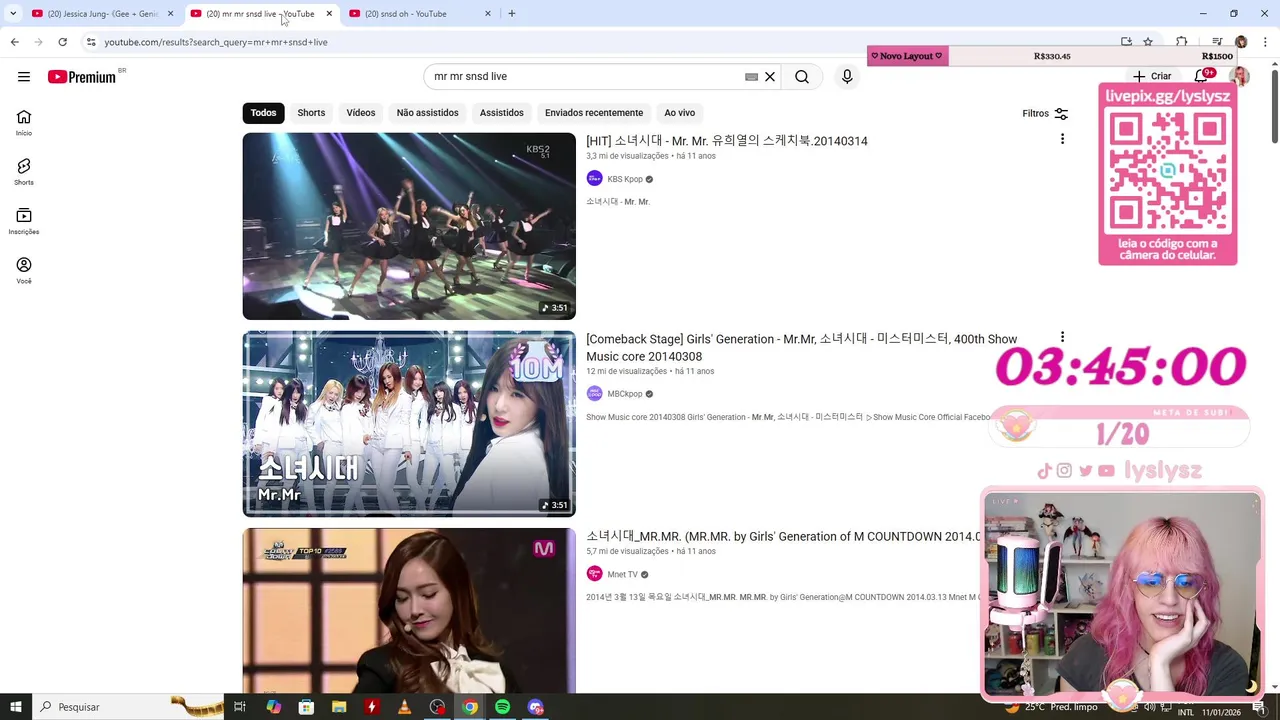Clear the search box with X
This screenshot has width=1280, height=720.
(770, 77)
